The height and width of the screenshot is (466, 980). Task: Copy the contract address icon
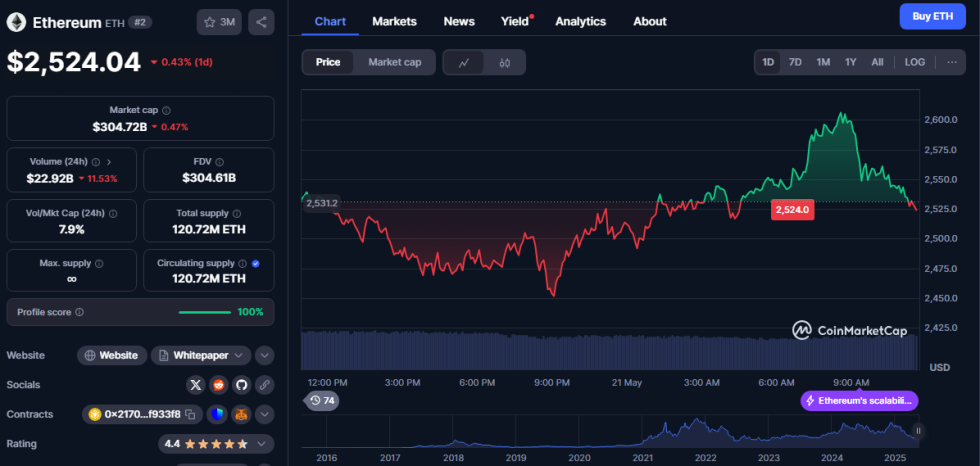[191, 414]
